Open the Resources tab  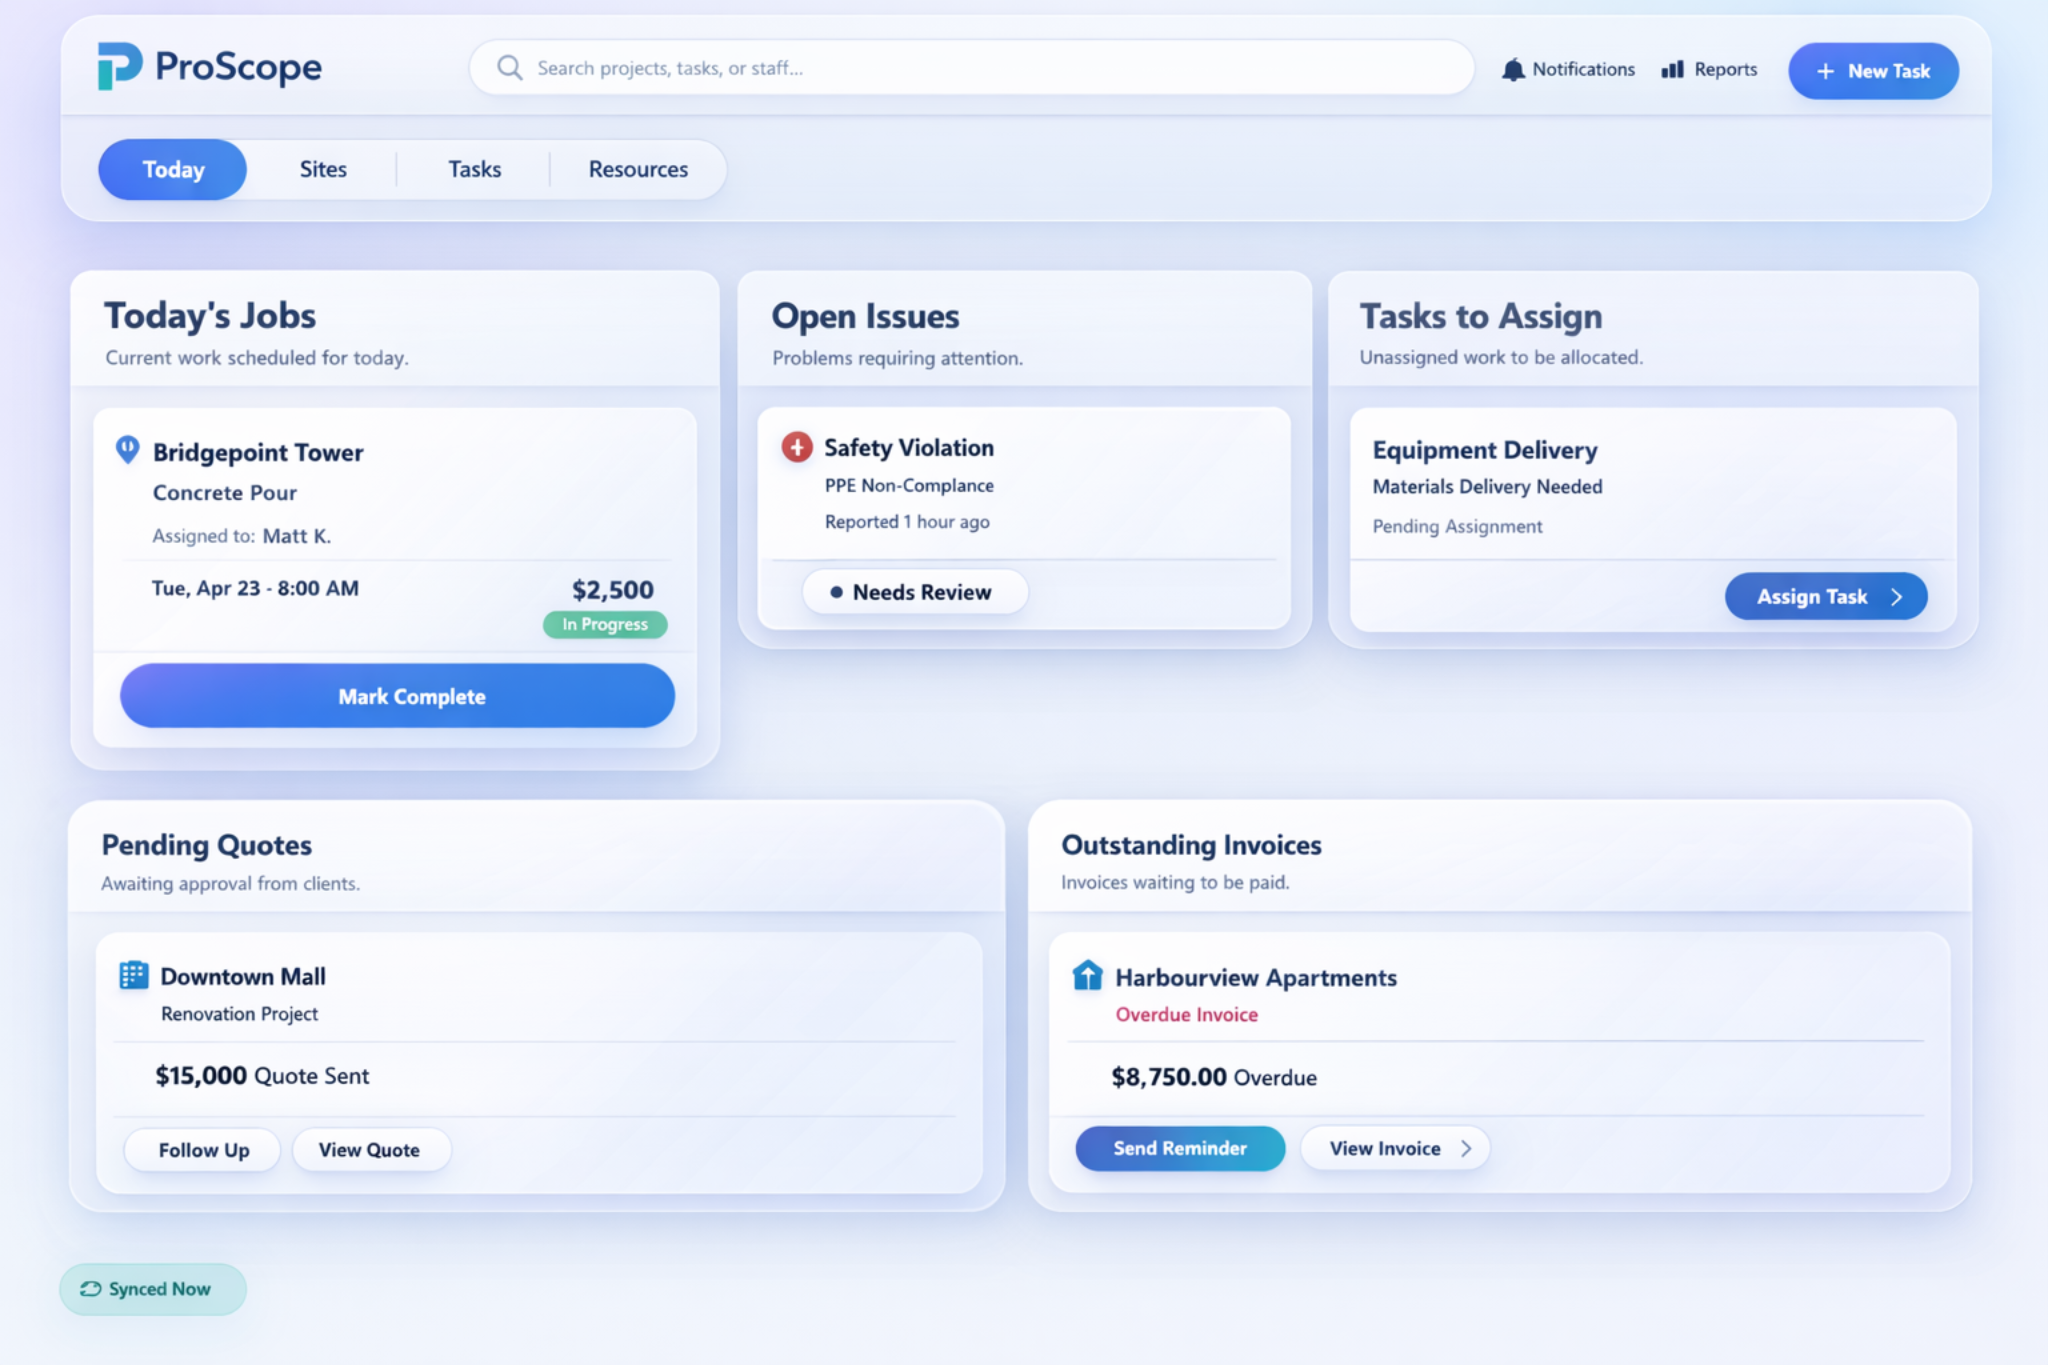(637, 169)
